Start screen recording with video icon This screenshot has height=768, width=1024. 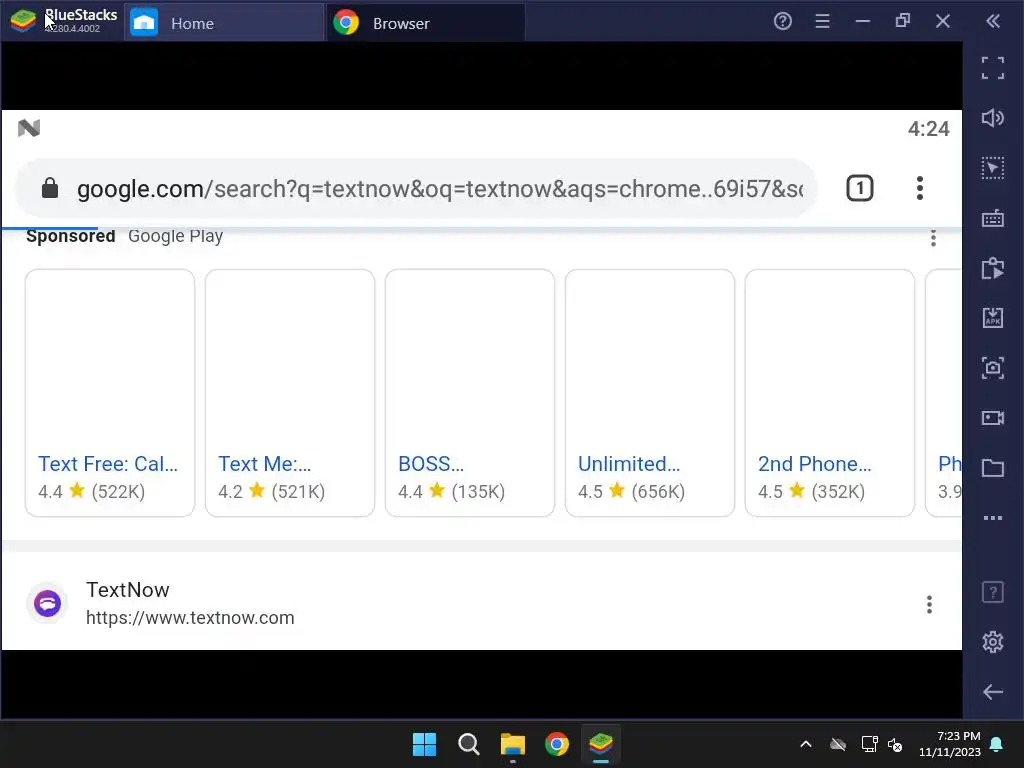pos(993,418)
